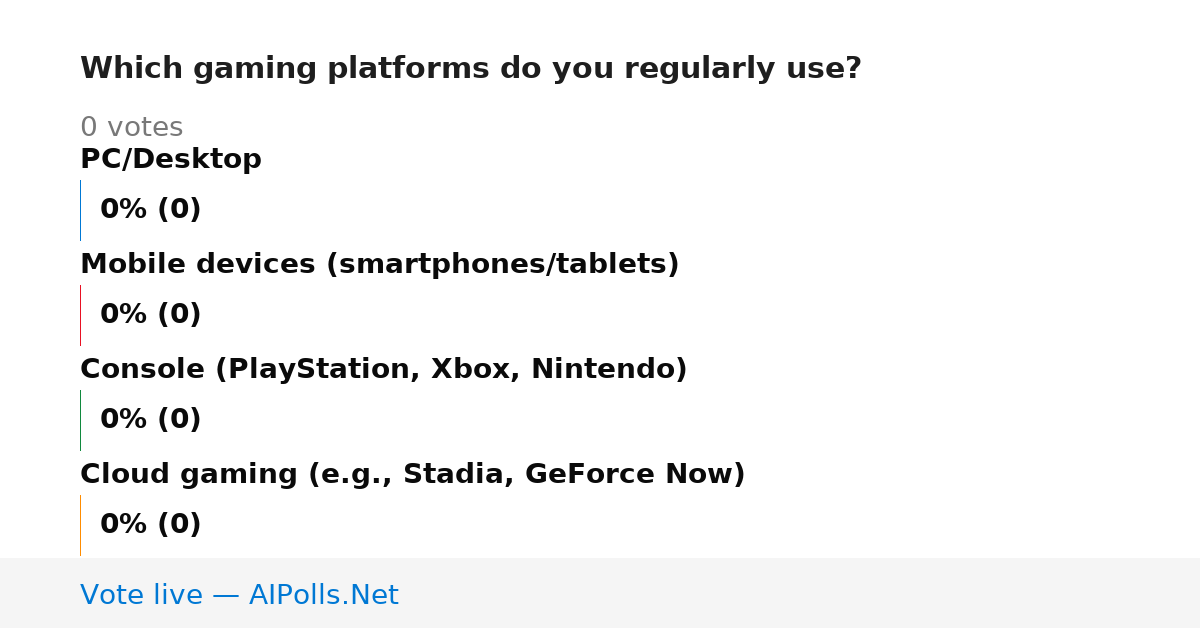
Task: Click the 0% (0) result under Mobile devices
Action: pyautogui.click(x=151, y=315)
